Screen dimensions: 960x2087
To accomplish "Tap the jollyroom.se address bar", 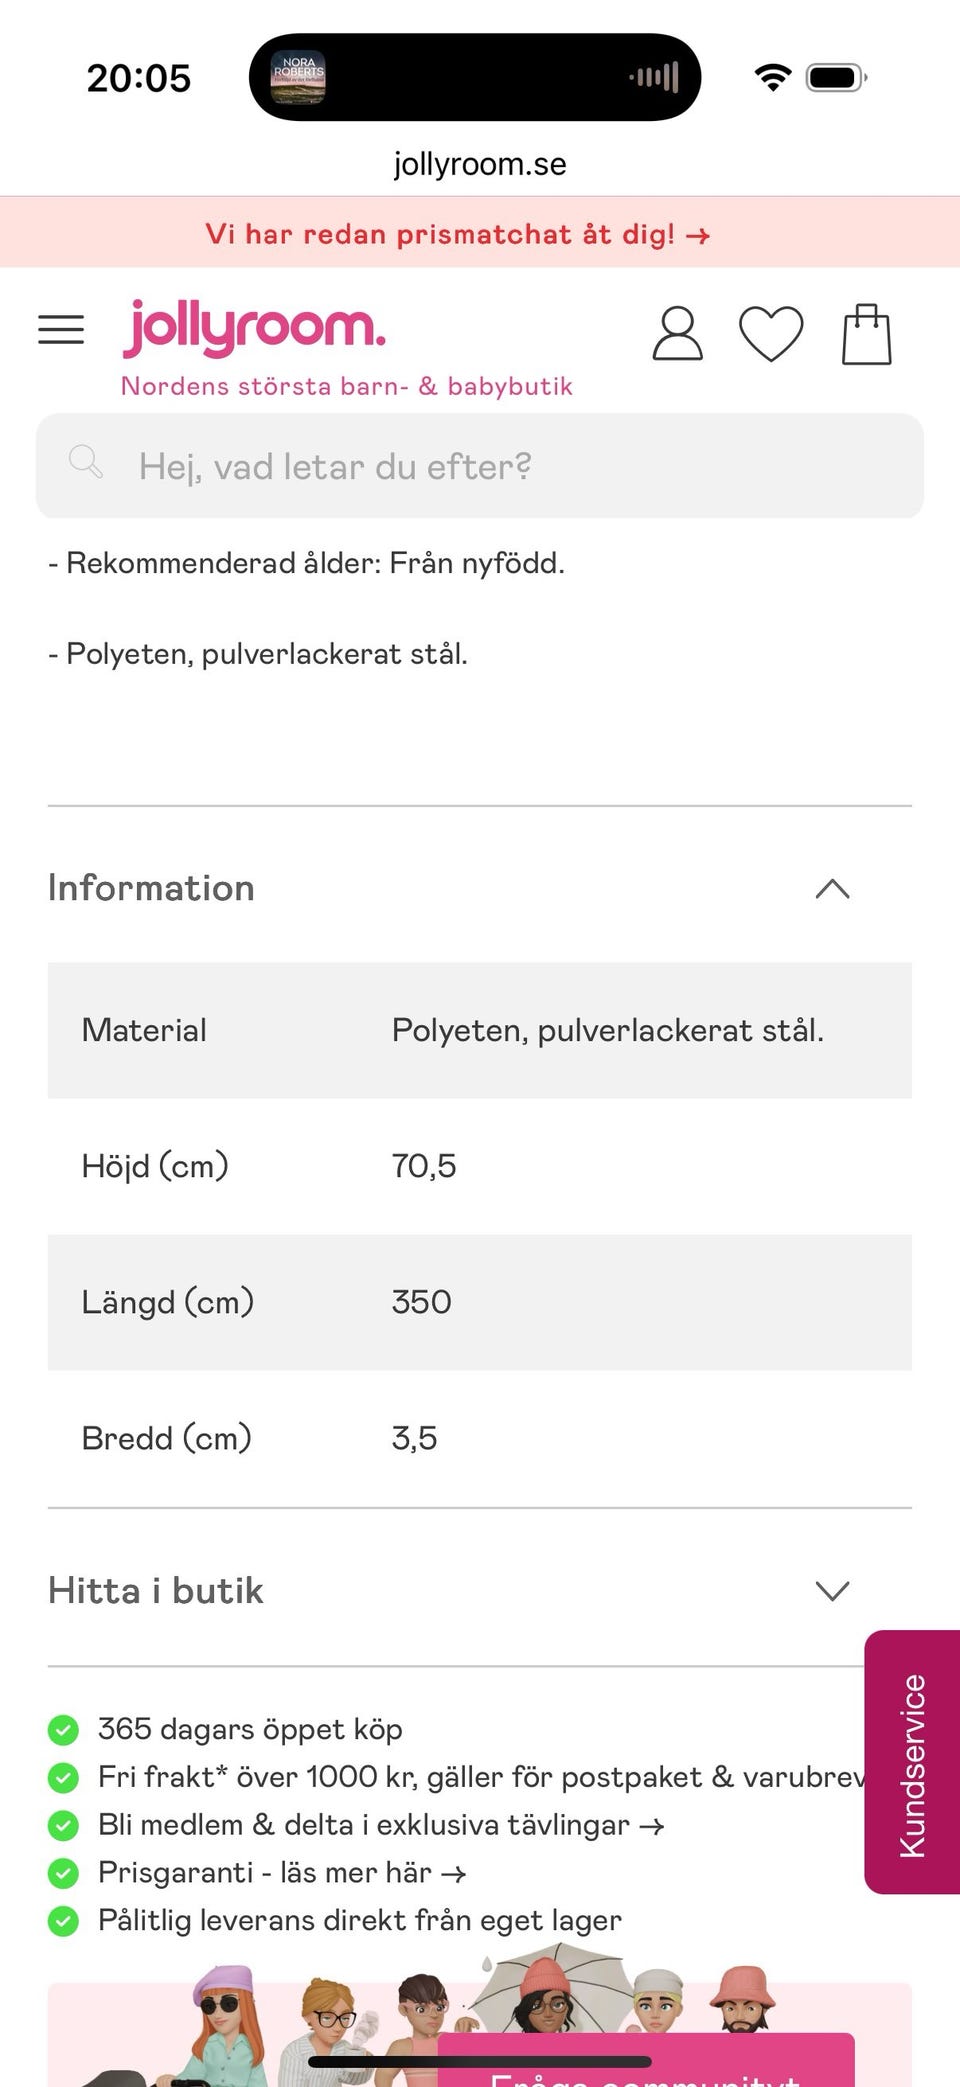I will click(x=480, y=163).
